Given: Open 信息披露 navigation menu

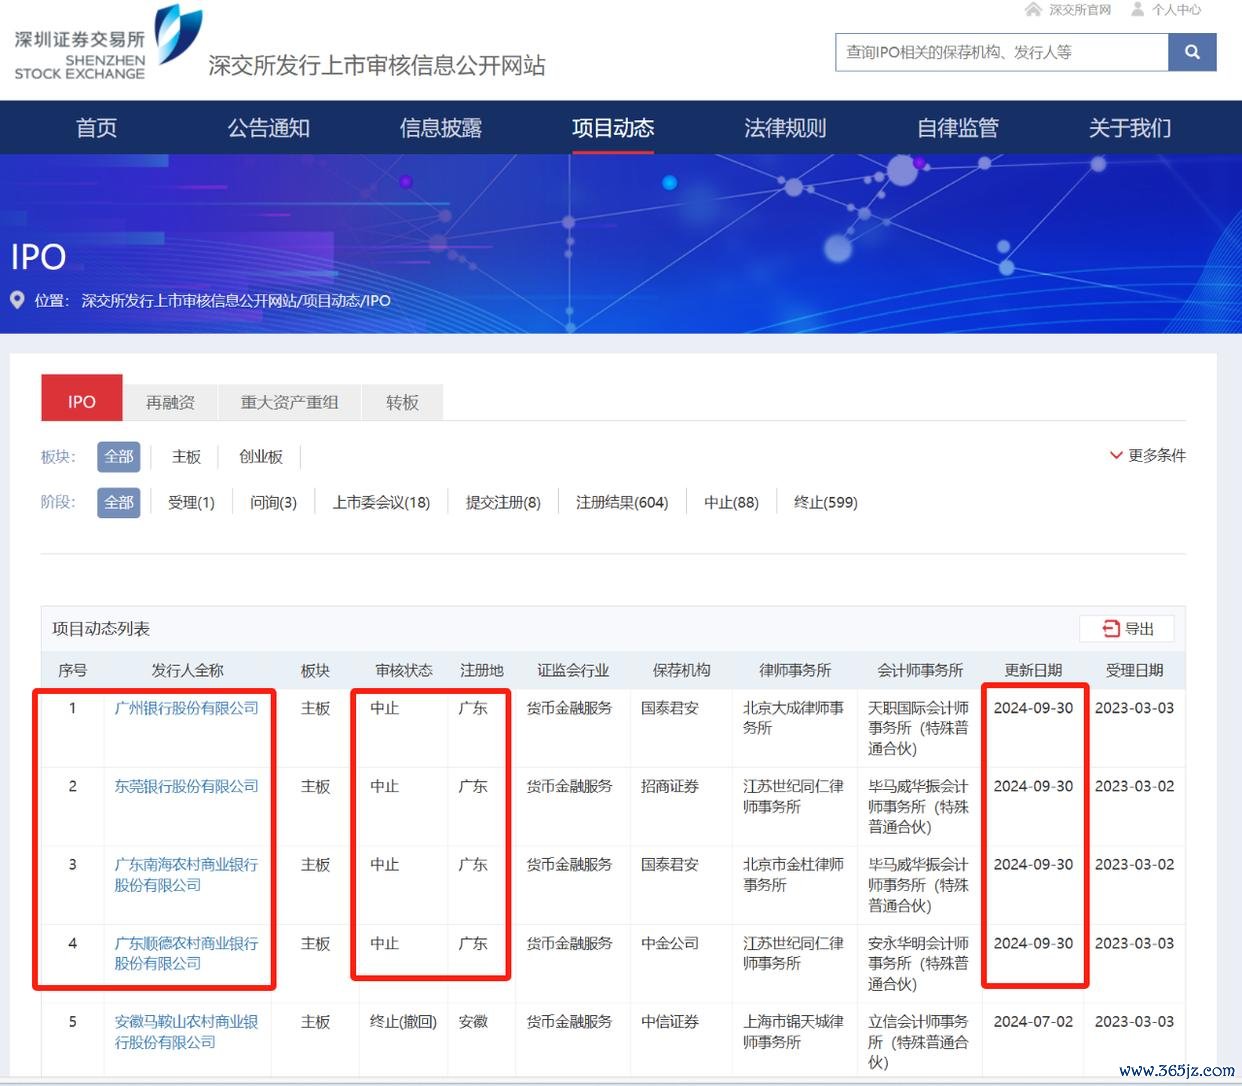Looking at the screenshot, I should [x=441, y=128].
